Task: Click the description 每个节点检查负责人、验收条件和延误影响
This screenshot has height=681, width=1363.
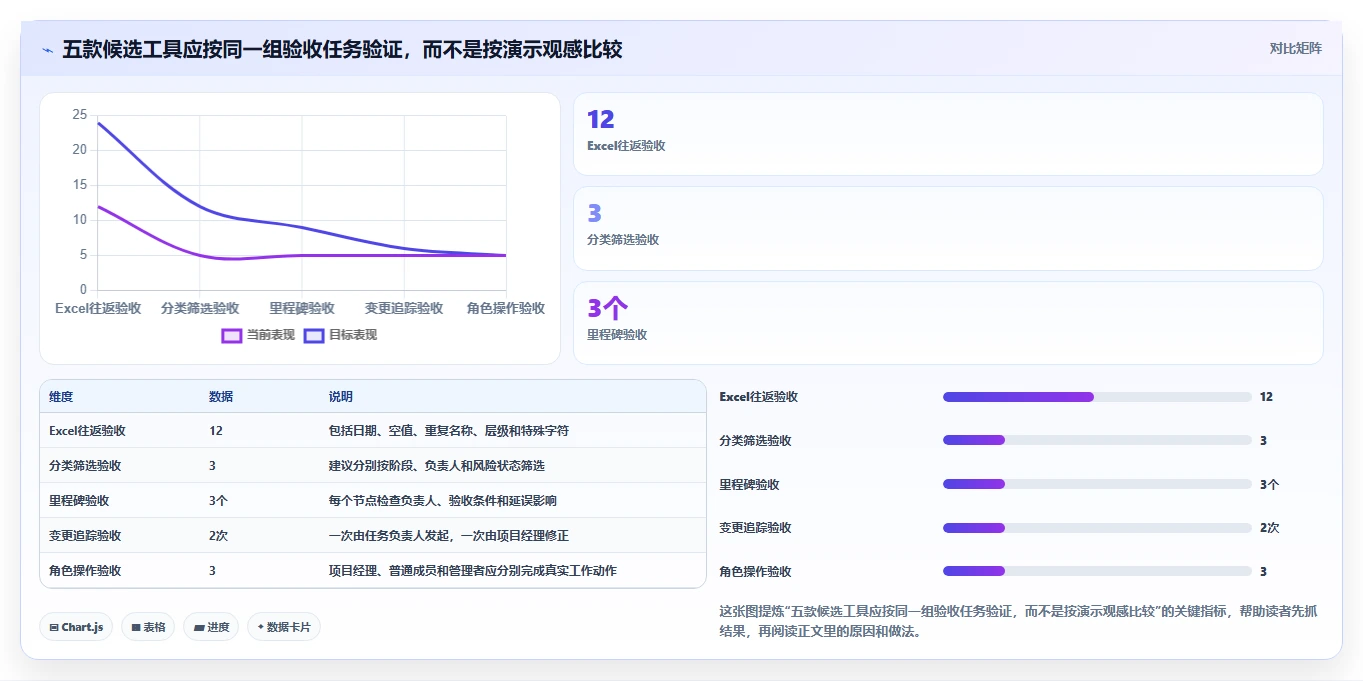Action: tap(443, 501)
